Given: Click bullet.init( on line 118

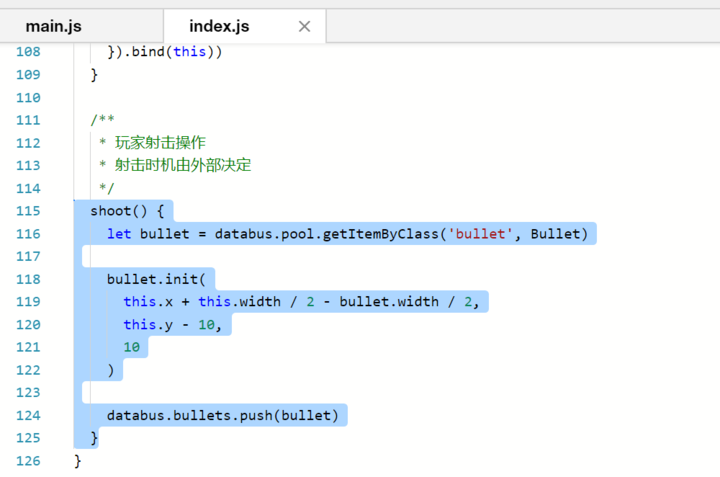Looking at the screenshot, I should tap(156, 279).
